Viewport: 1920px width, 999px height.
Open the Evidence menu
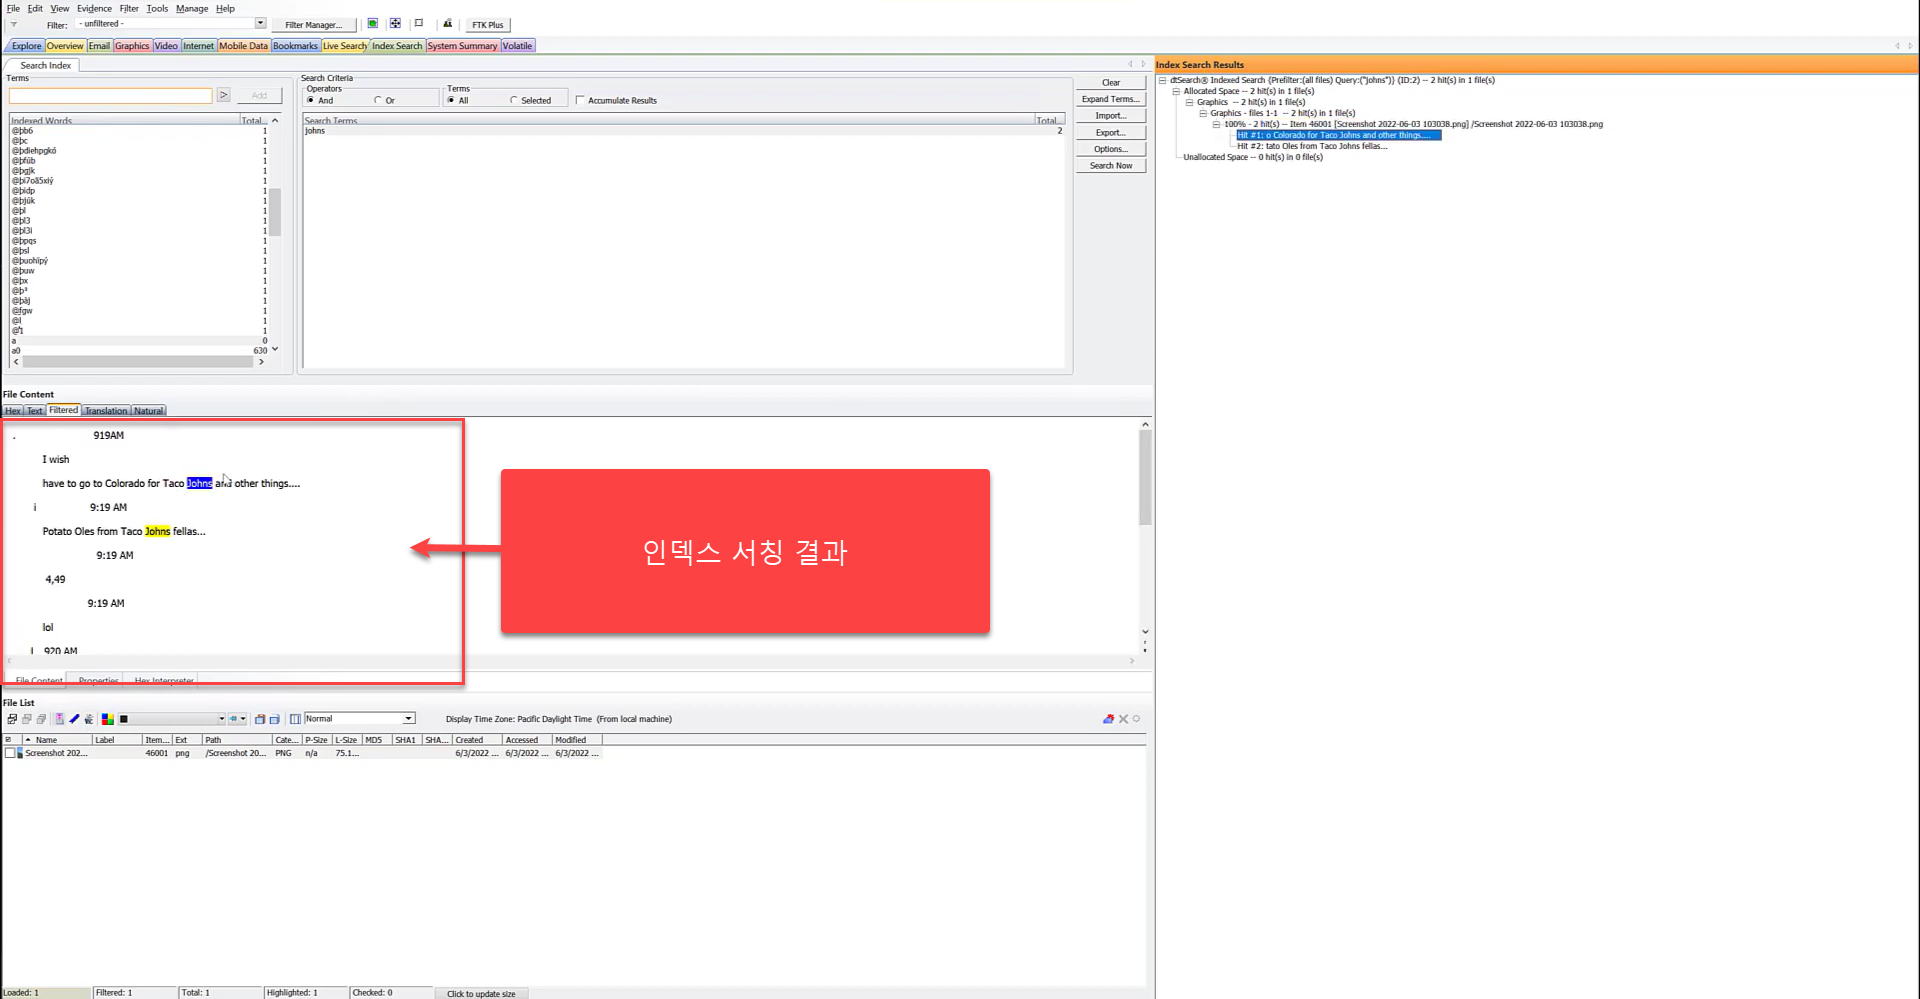coord(94,8)
